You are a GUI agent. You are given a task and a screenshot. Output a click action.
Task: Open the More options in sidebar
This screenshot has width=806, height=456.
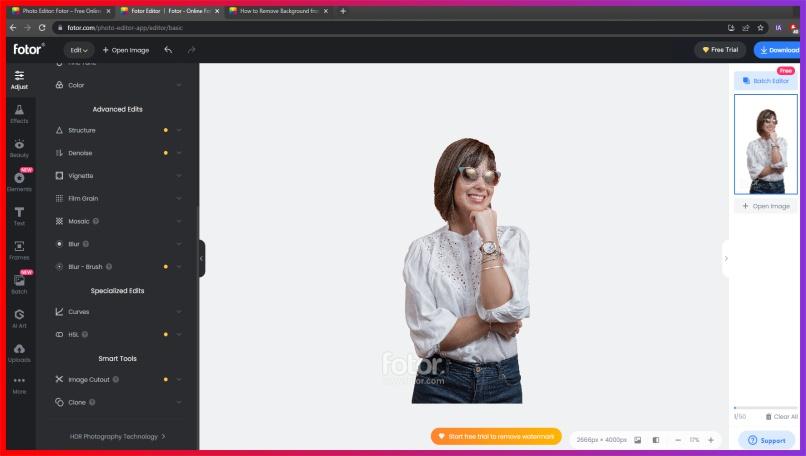19,385
